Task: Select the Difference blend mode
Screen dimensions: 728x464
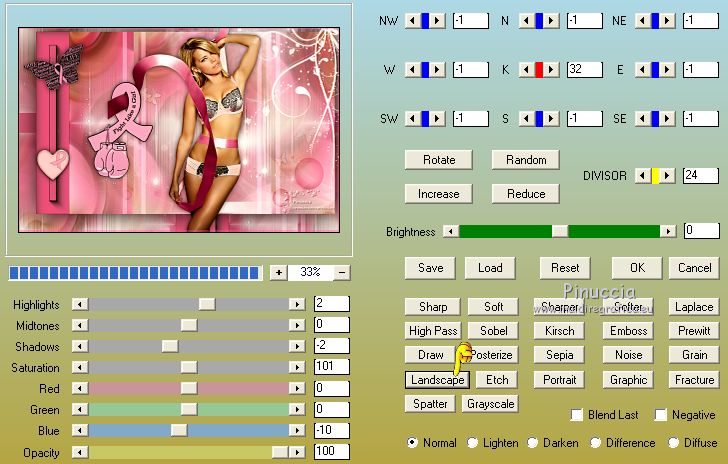Action: tap(596, 443)
